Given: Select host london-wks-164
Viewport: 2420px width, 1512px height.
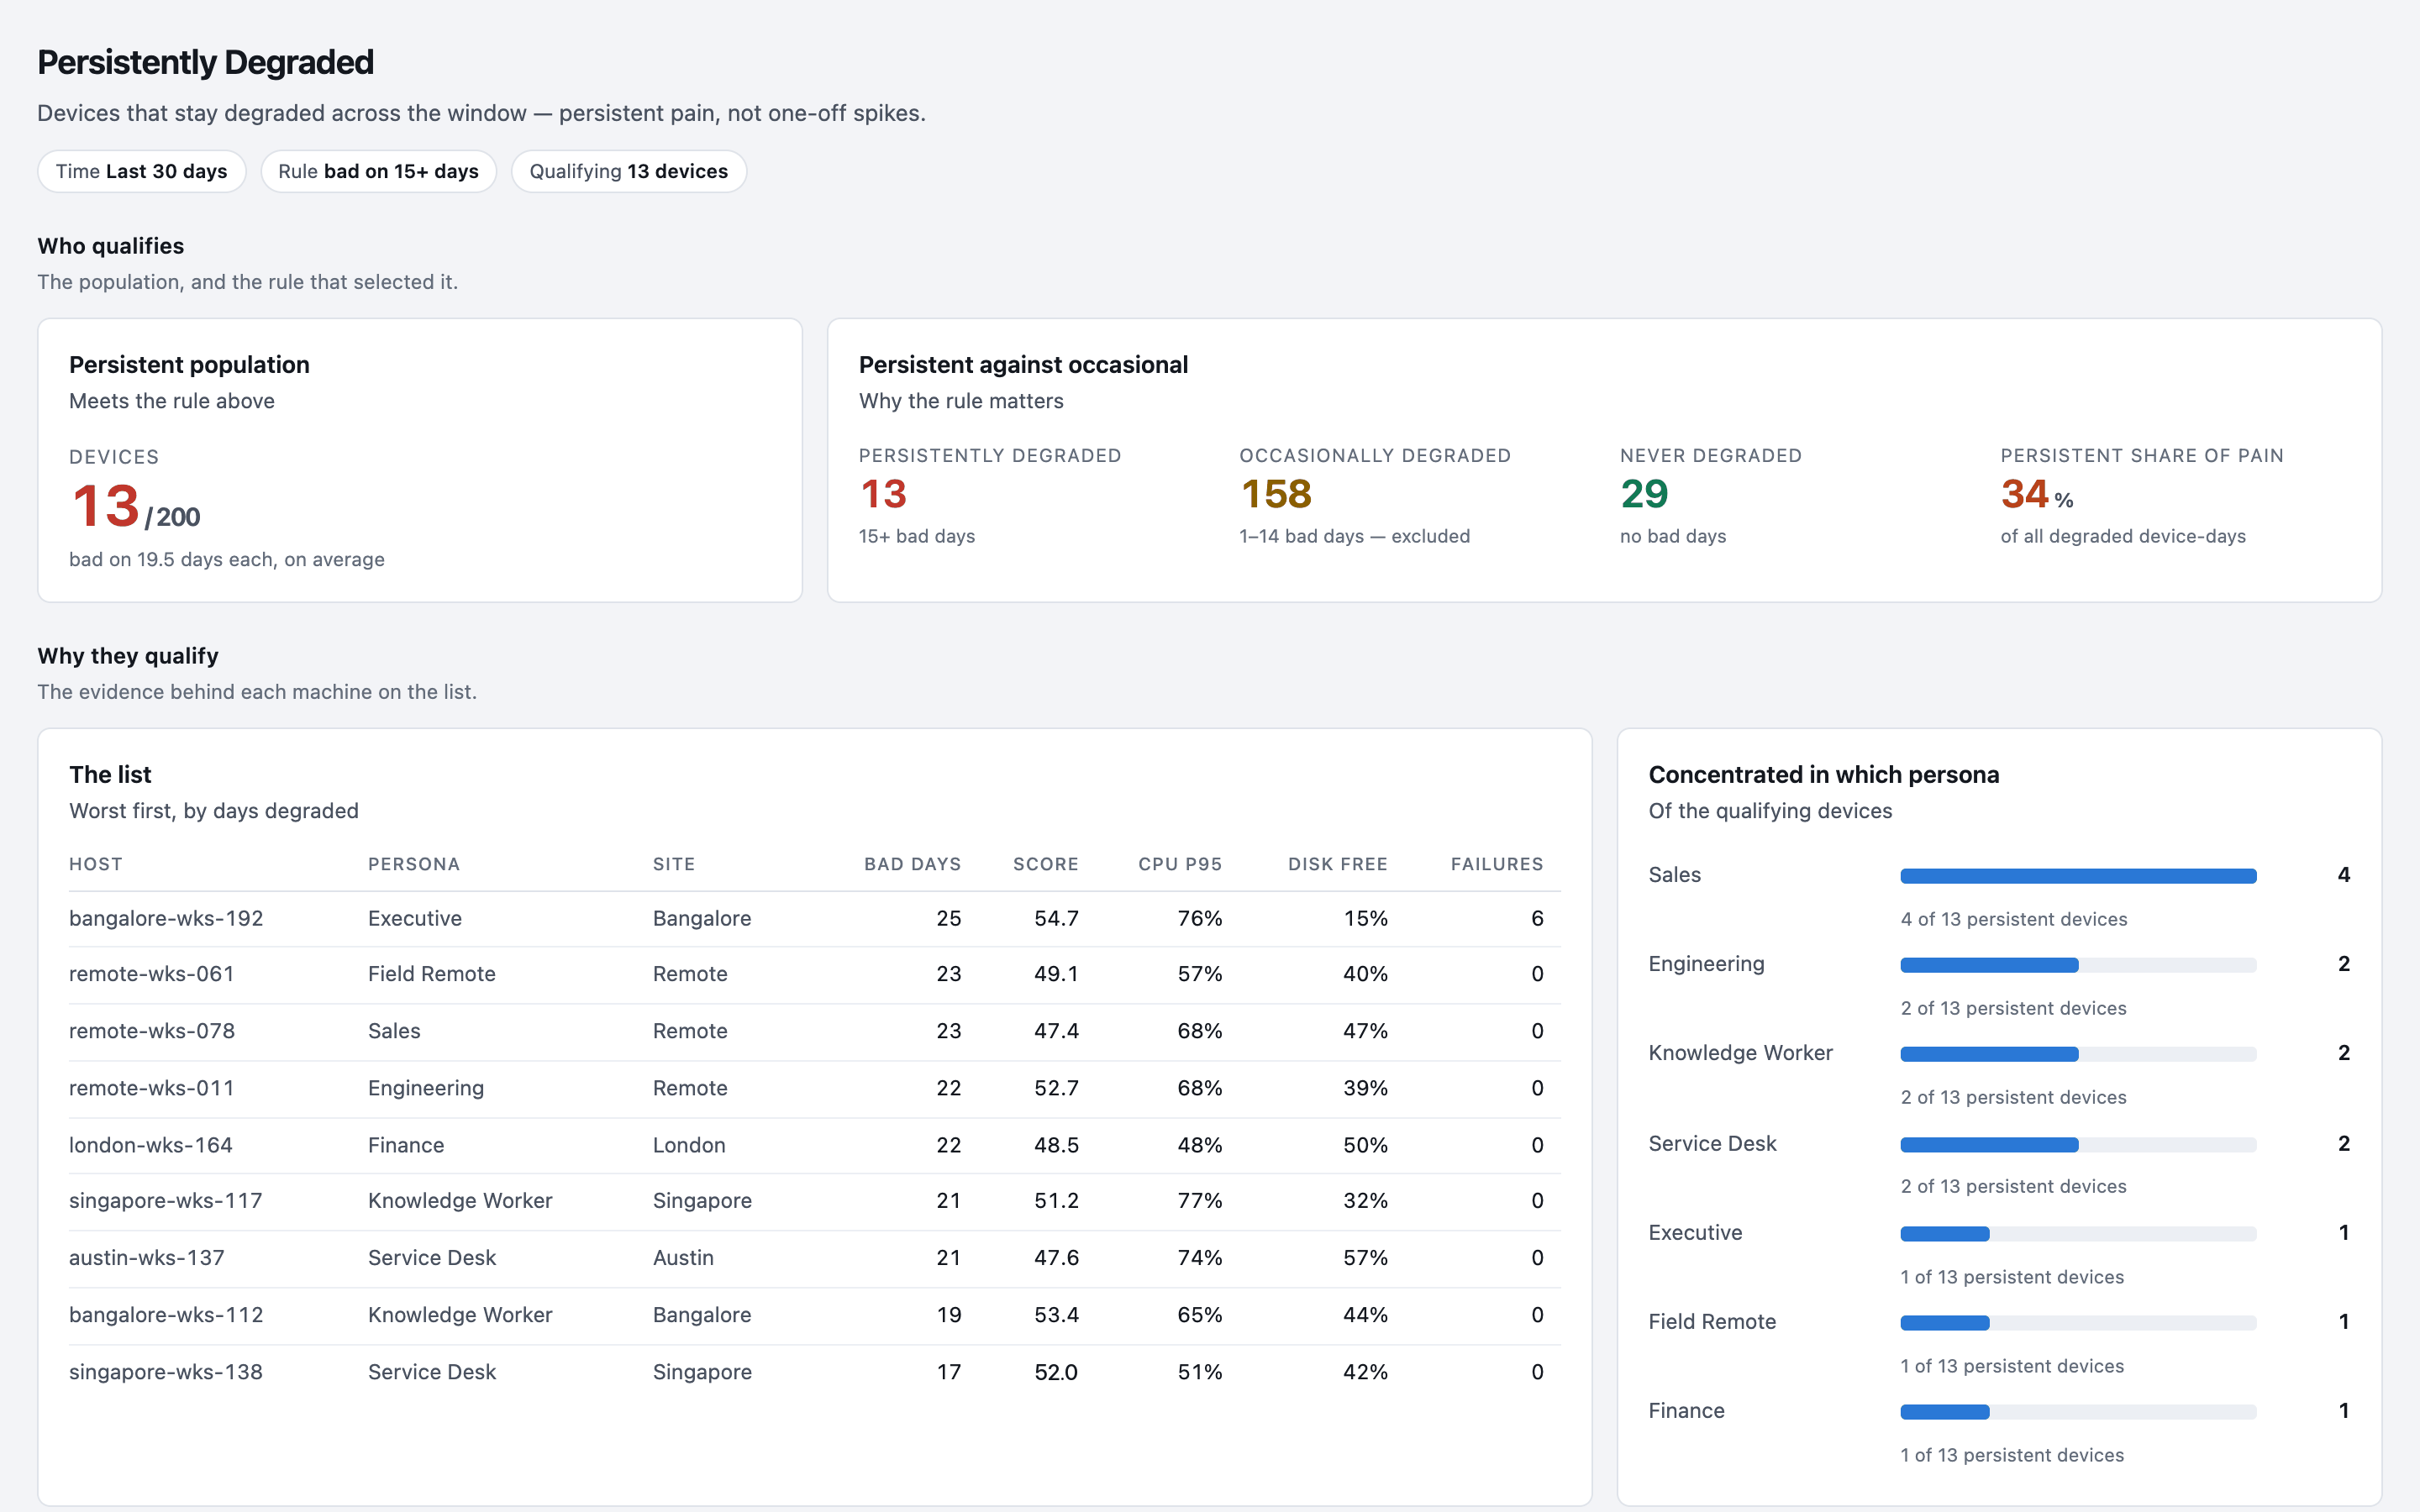Looking at the screenshot, I should point(150,1144).
